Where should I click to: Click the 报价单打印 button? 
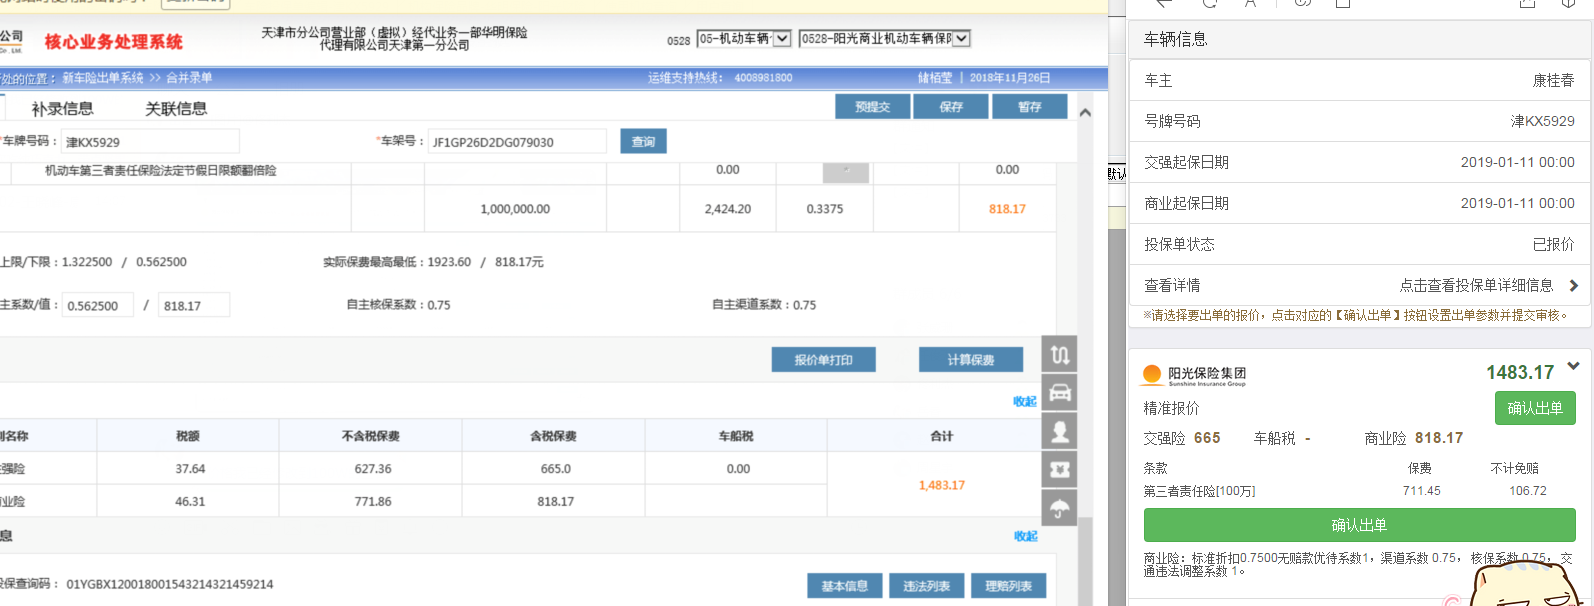[823, 360]
